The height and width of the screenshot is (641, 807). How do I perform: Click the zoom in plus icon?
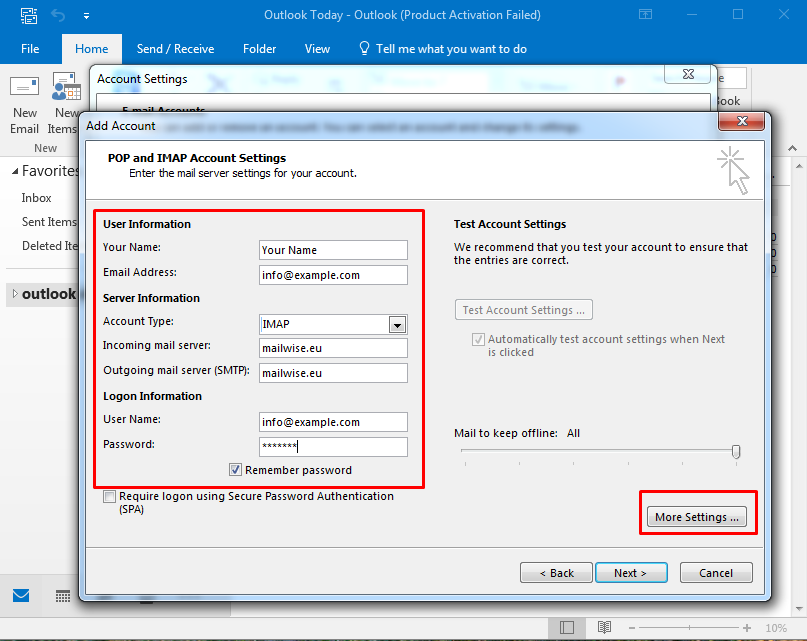[x=747, y=628]
